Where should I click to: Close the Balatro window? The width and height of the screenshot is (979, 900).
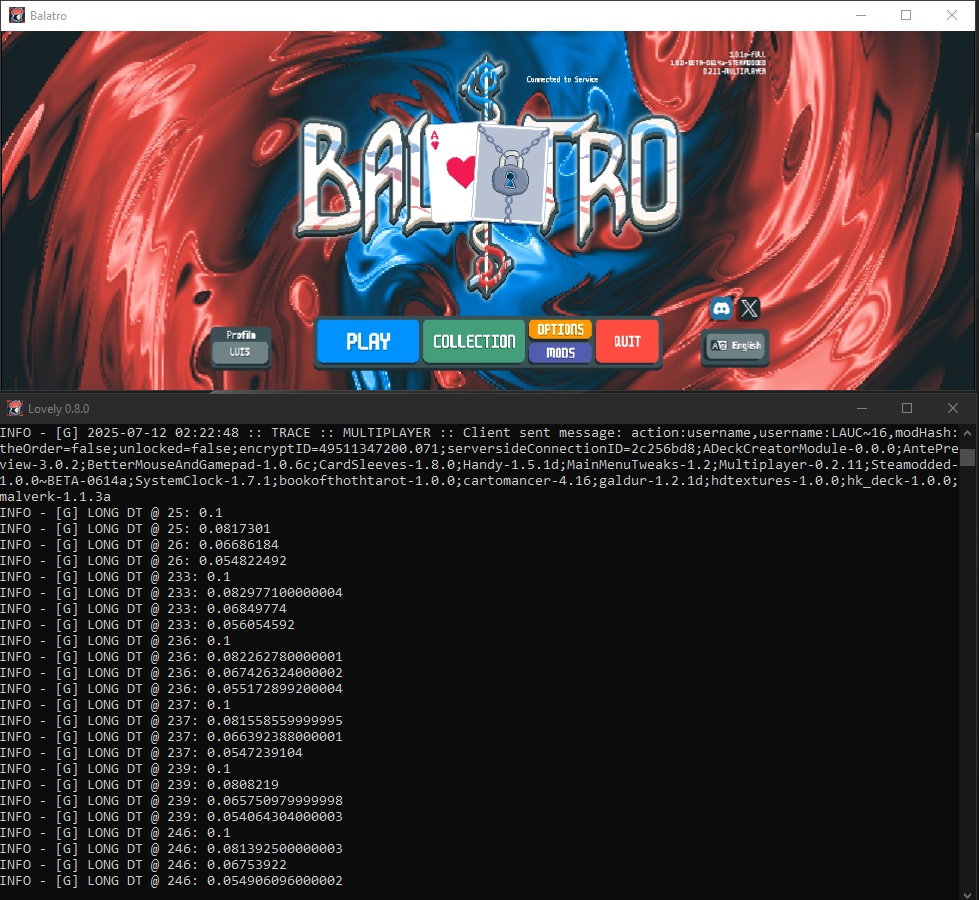pyautogui.click(x=952, y=15)
